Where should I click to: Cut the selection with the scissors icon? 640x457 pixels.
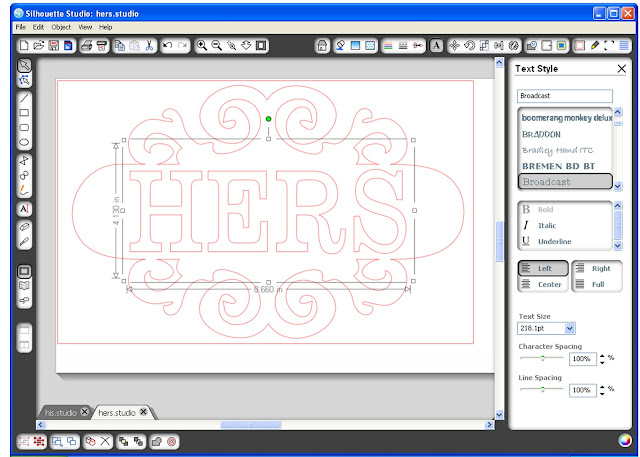click(149, 45)
